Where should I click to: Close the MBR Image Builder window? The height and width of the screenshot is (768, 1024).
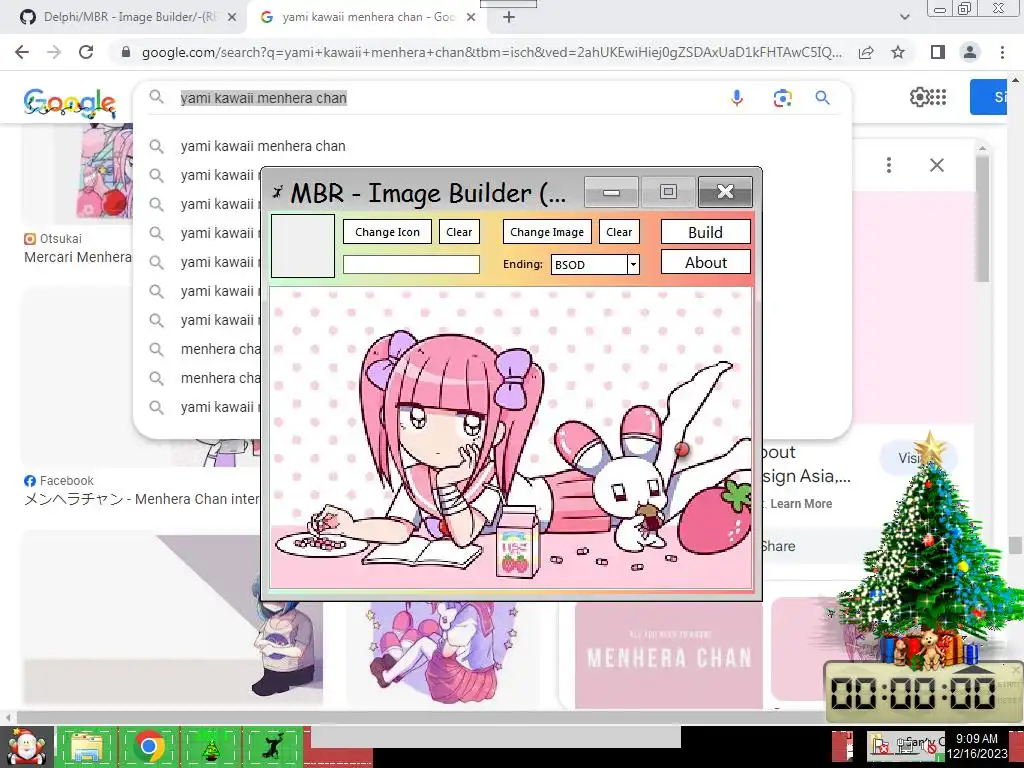click(x=725, y=192)
